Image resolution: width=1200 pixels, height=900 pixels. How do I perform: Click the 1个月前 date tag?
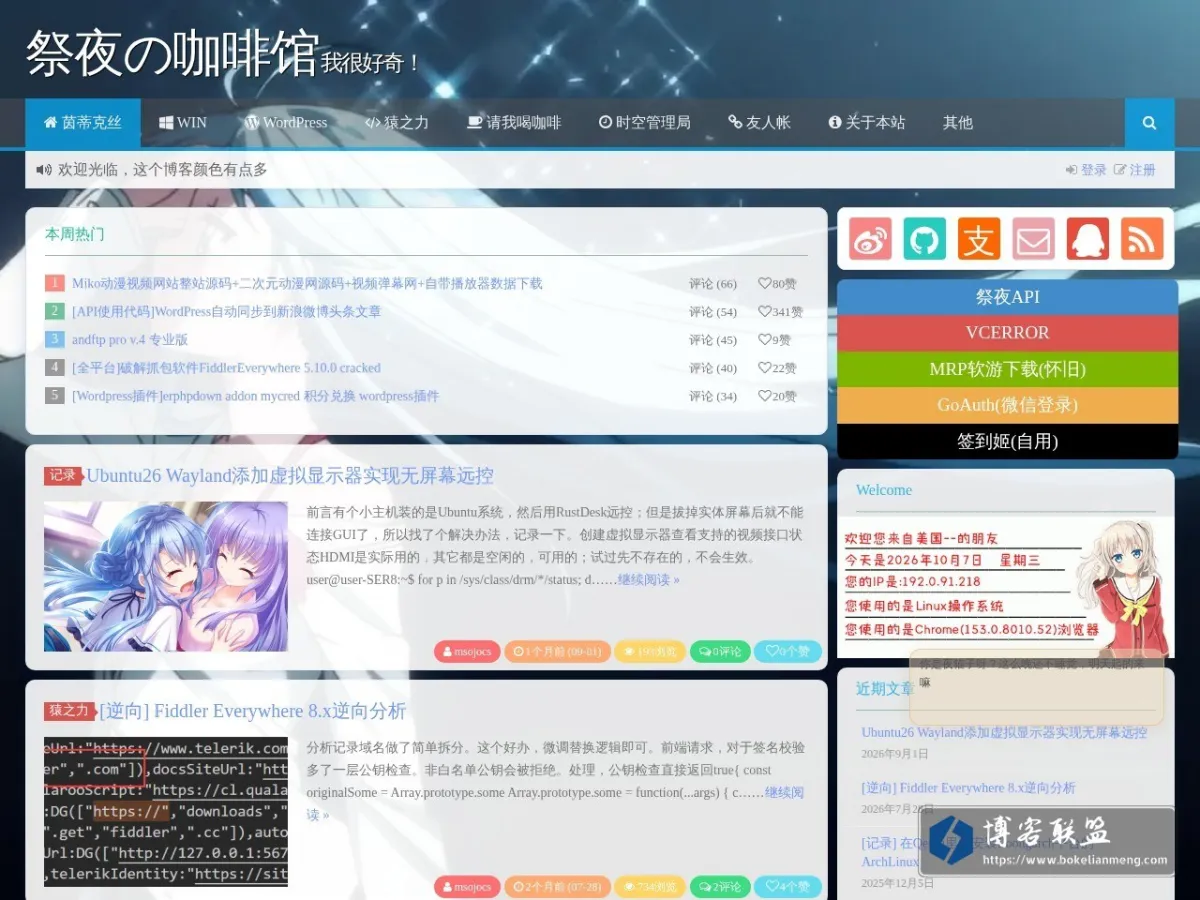(558, 651)
